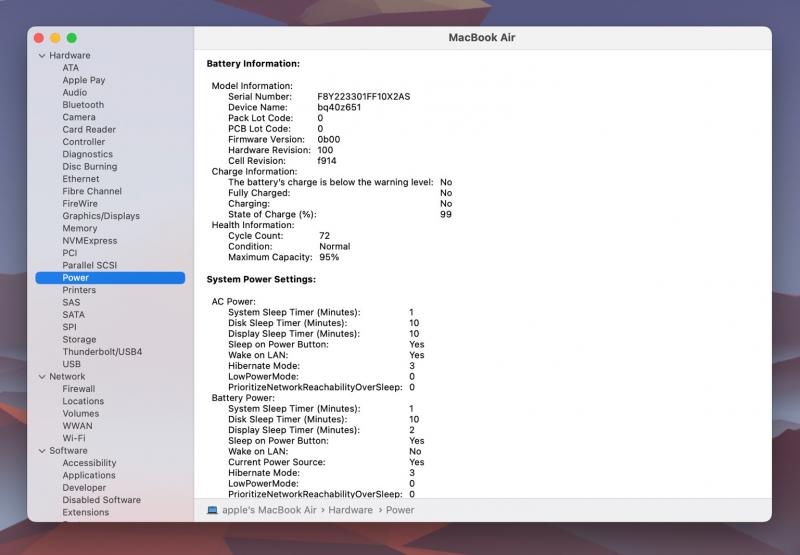This screenshot has height=555, width=800.
Task: Click apple's MacBook Air in path bar
Action: coord(269,510)
